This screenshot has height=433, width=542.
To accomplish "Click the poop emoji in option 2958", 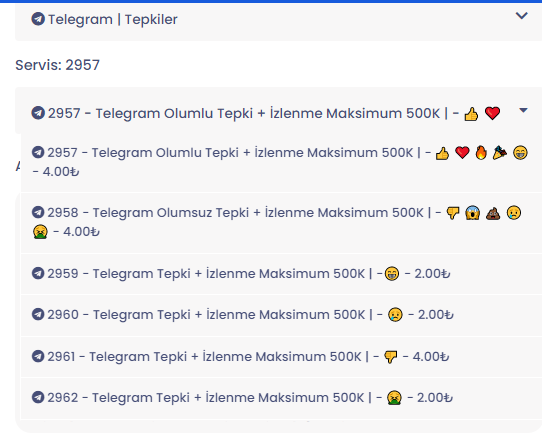I will pos(493,213).
